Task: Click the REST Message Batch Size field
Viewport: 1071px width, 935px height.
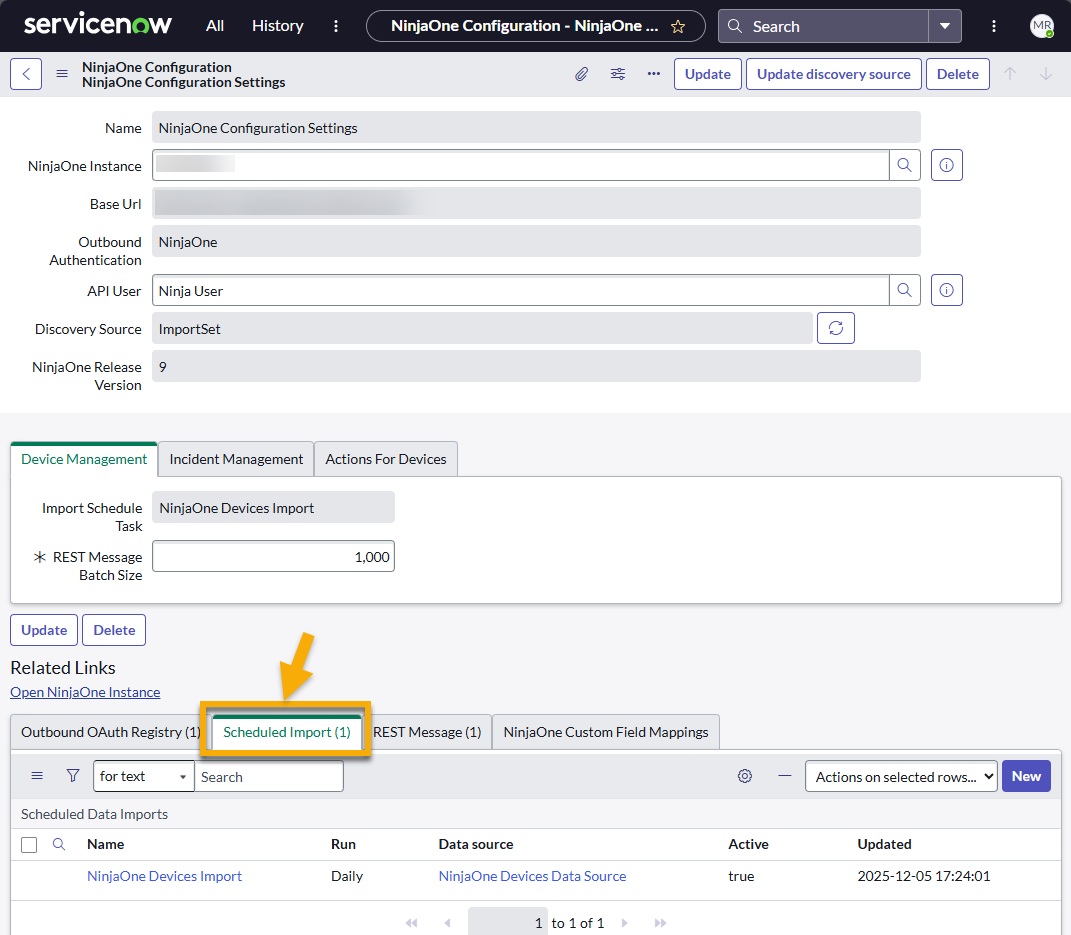Action: 273,557
